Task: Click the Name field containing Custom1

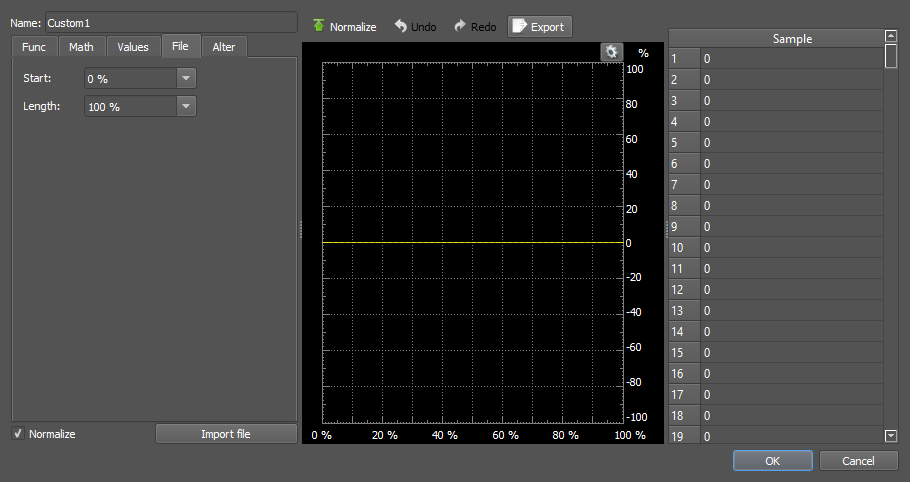Action: click(x=171, y=23)
